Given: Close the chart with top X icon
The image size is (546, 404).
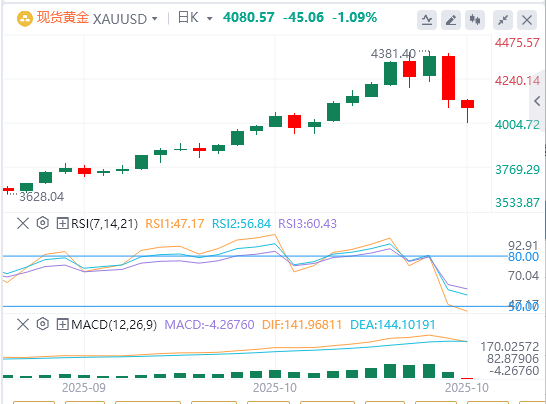Looking at the screenshot, I should click(x=527, y=20).
